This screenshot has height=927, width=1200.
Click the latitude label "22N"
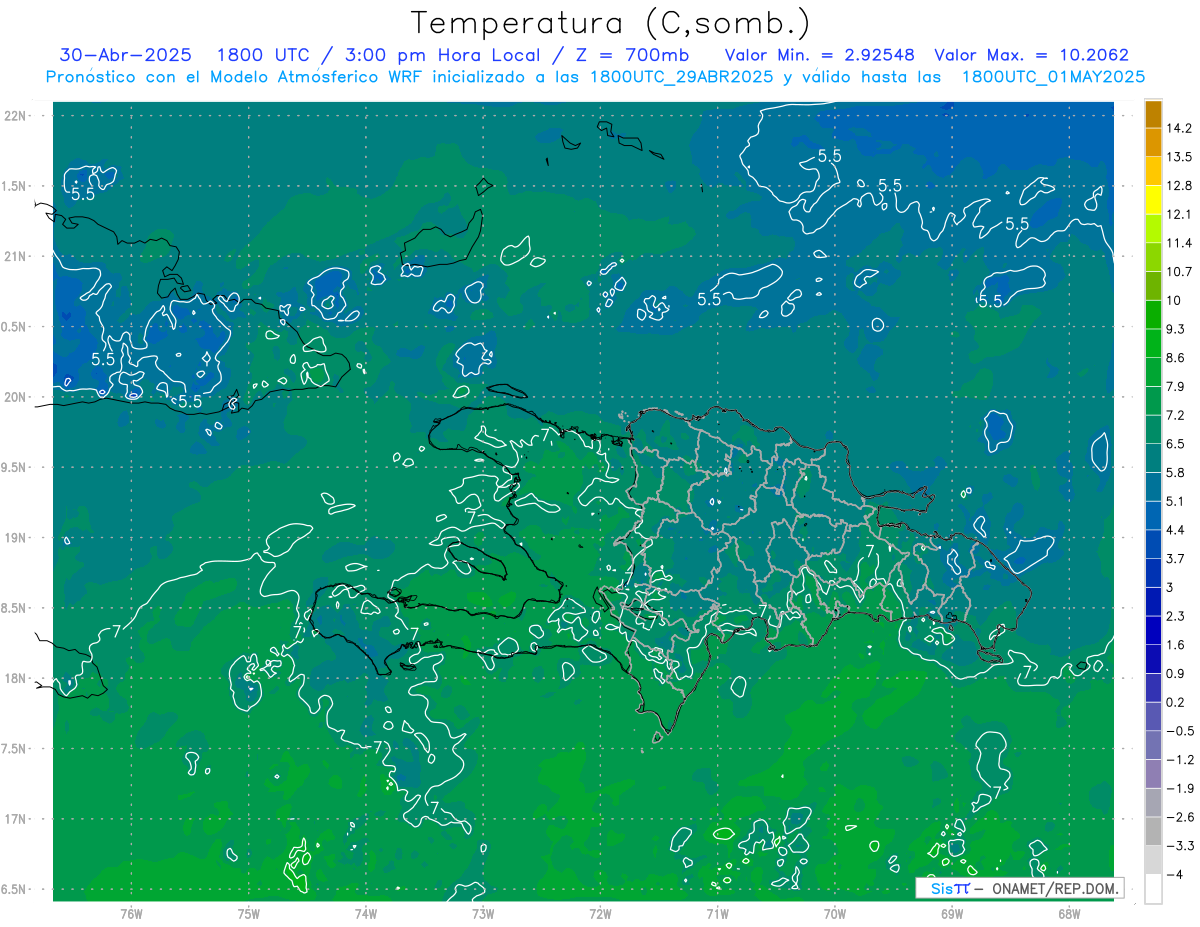[17, 116]
